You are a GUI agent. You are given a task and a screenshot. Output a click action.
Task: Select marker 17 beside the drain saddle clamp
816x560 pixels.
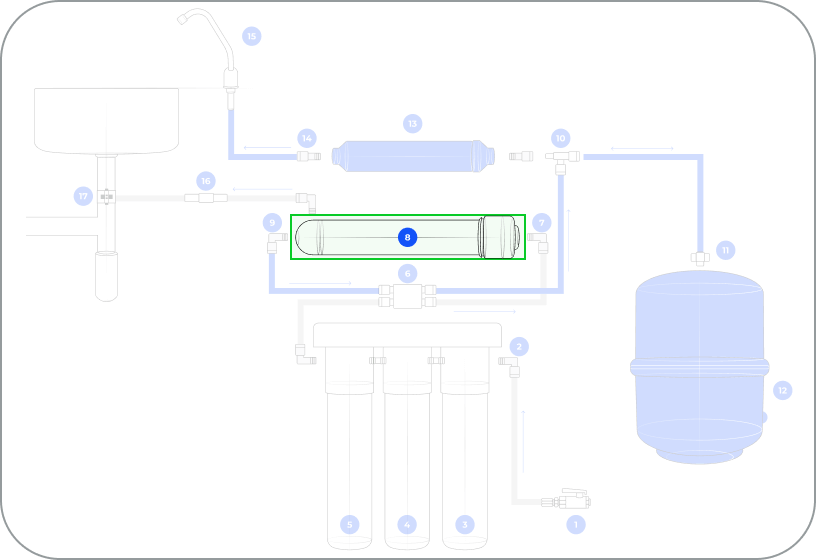(x=84, y=196)
